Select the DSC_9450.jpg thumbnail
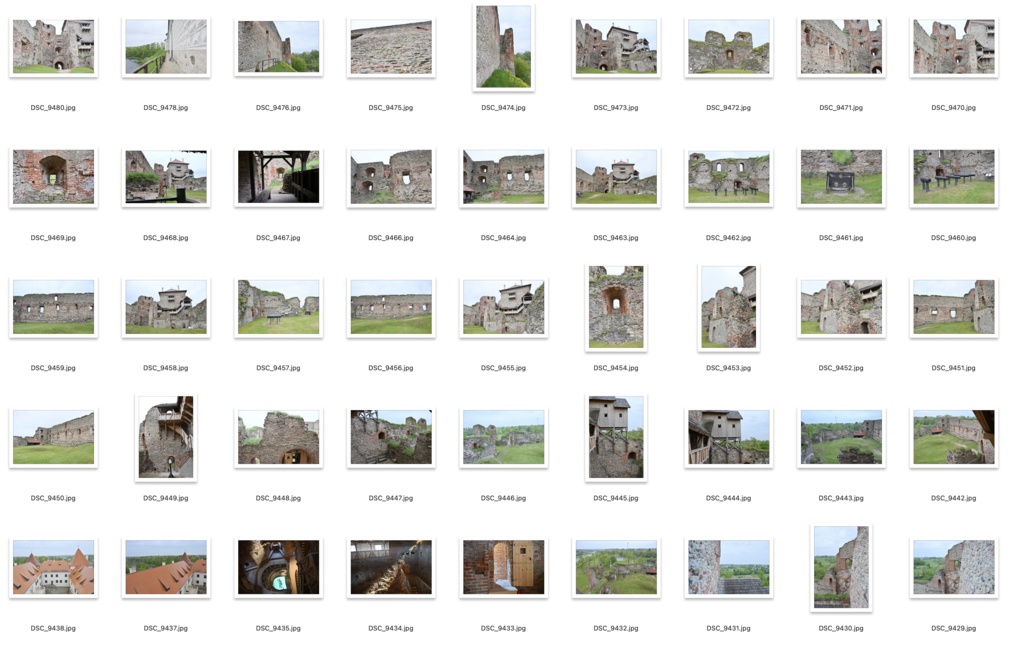Image resolution: width=1024 pixels, height=648 pixels. point(54,437)
